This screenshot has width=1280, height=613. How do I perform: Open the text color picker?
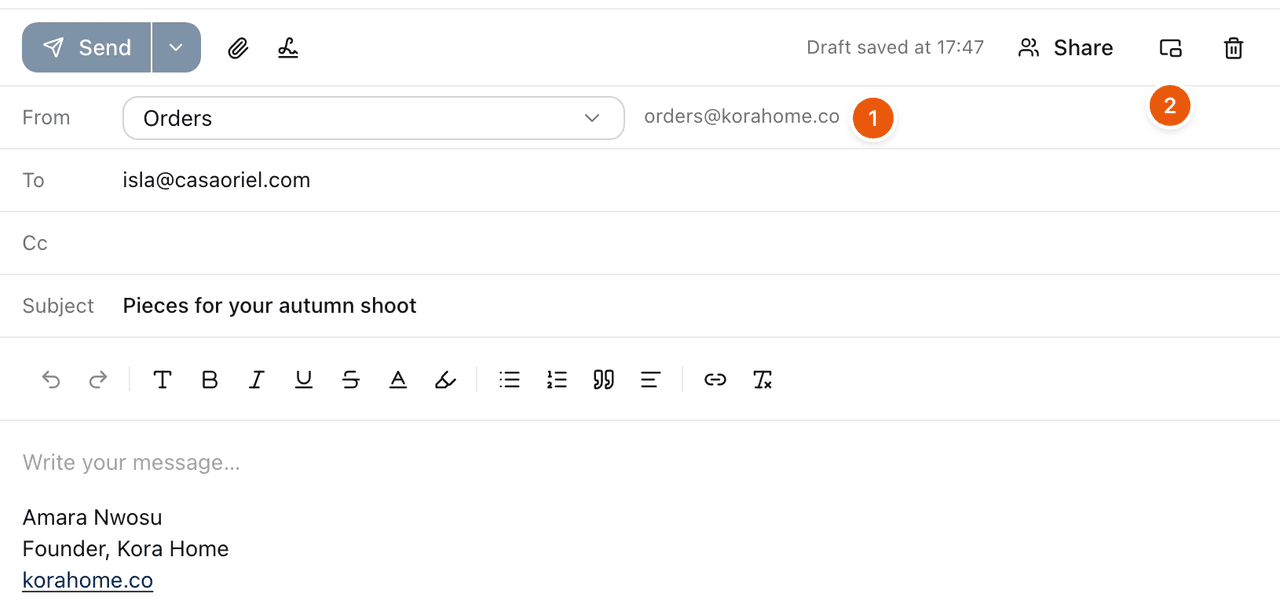[398, 380]
